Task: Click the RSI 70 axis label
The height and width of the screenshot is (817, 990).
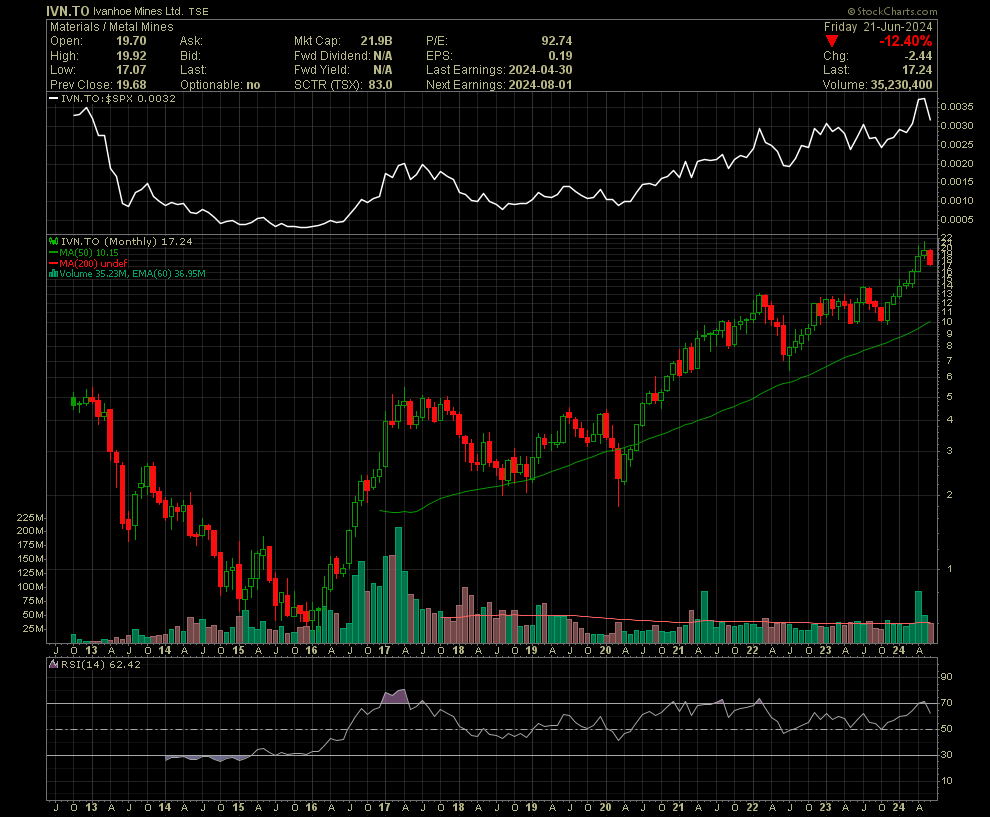Action: (x=946, y=703)
